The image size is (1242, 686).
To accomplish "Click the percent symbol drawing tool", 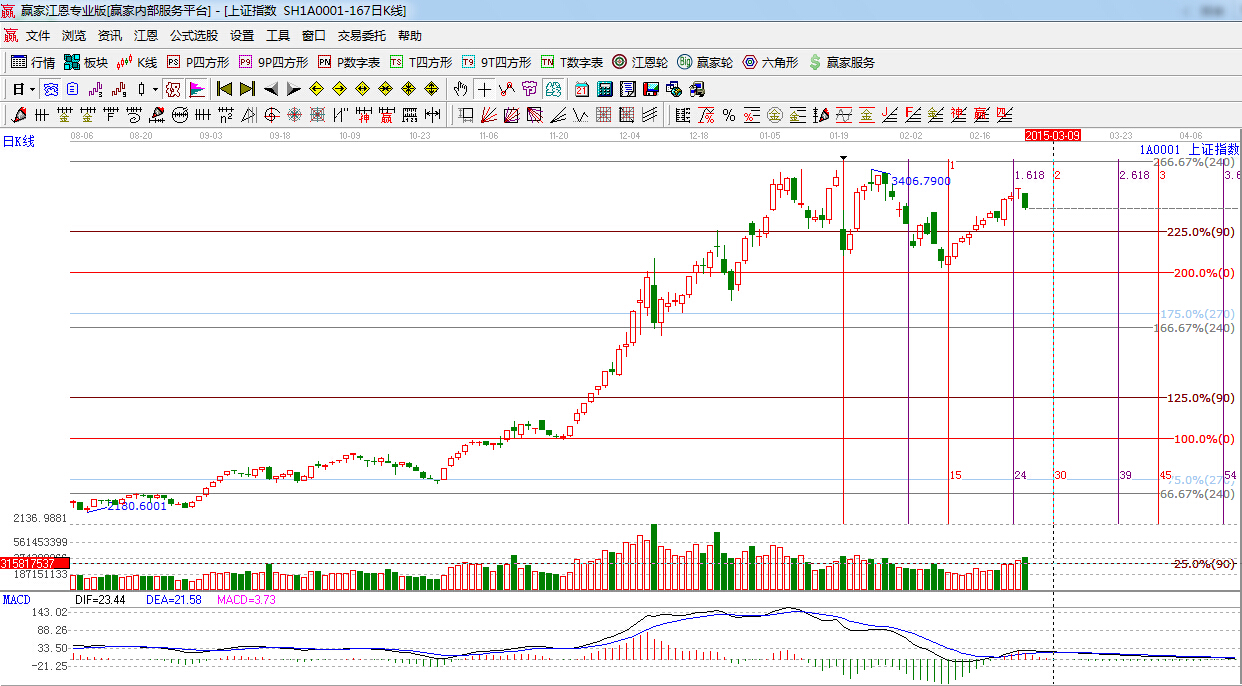I will [x=729, y=115].
